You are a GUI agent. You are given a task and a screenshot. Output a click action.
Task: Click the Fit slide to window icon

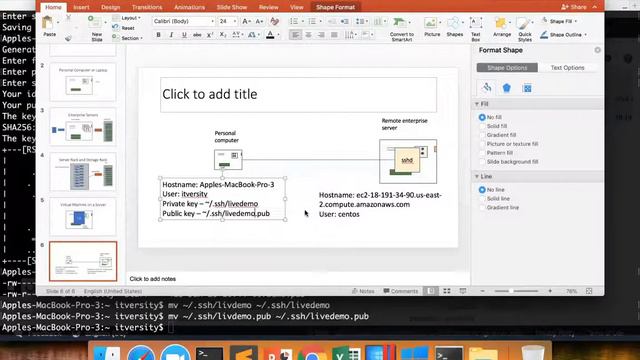tap(589, 291)
